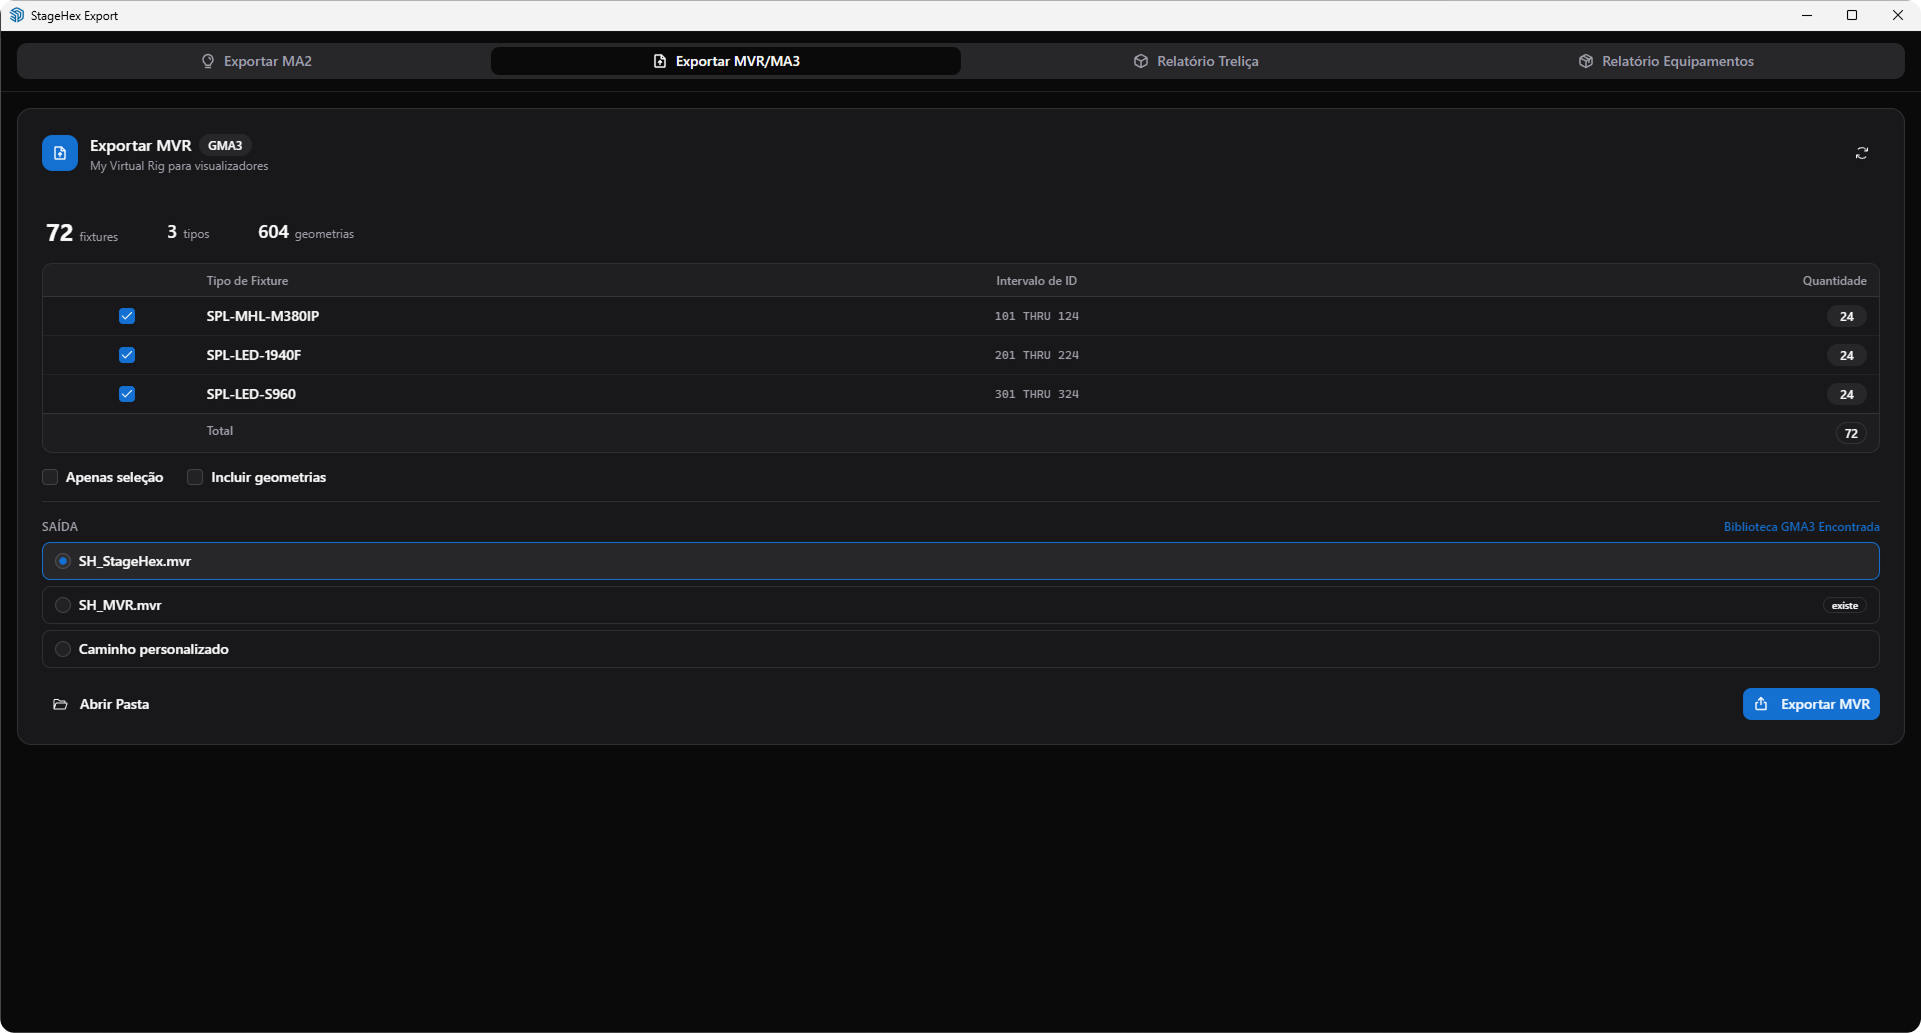This screenshot has height=1033, width=1921.
Task: Enable the Incluir geometrias option
Action: [195, 478]
